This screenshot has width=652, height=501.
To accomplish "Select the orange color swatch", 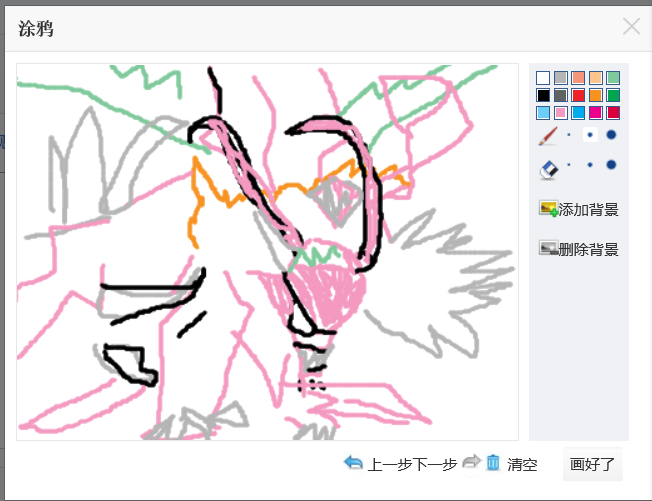I will point(595,95).
